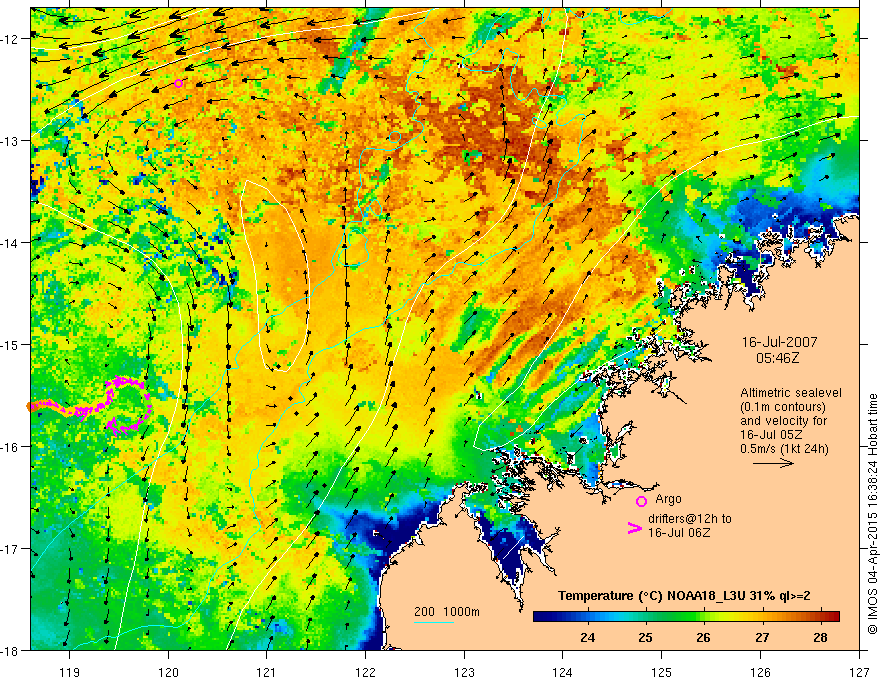Click the '(0.1m contours)' text

point(783,407)
